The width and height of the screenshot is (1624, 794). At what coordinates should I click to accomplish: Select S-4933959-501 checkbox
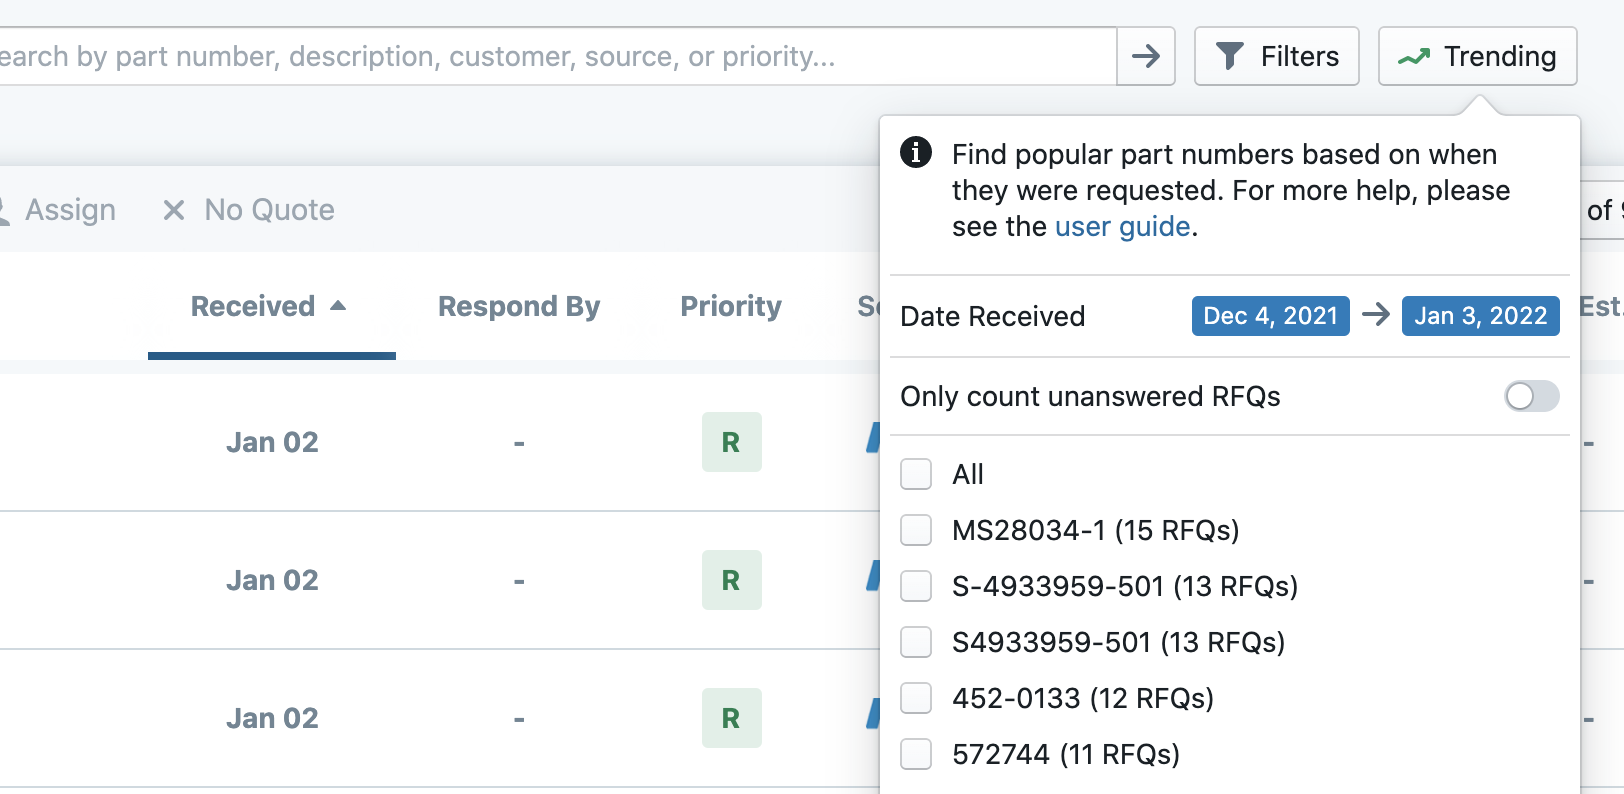click(x=916, y=586)
